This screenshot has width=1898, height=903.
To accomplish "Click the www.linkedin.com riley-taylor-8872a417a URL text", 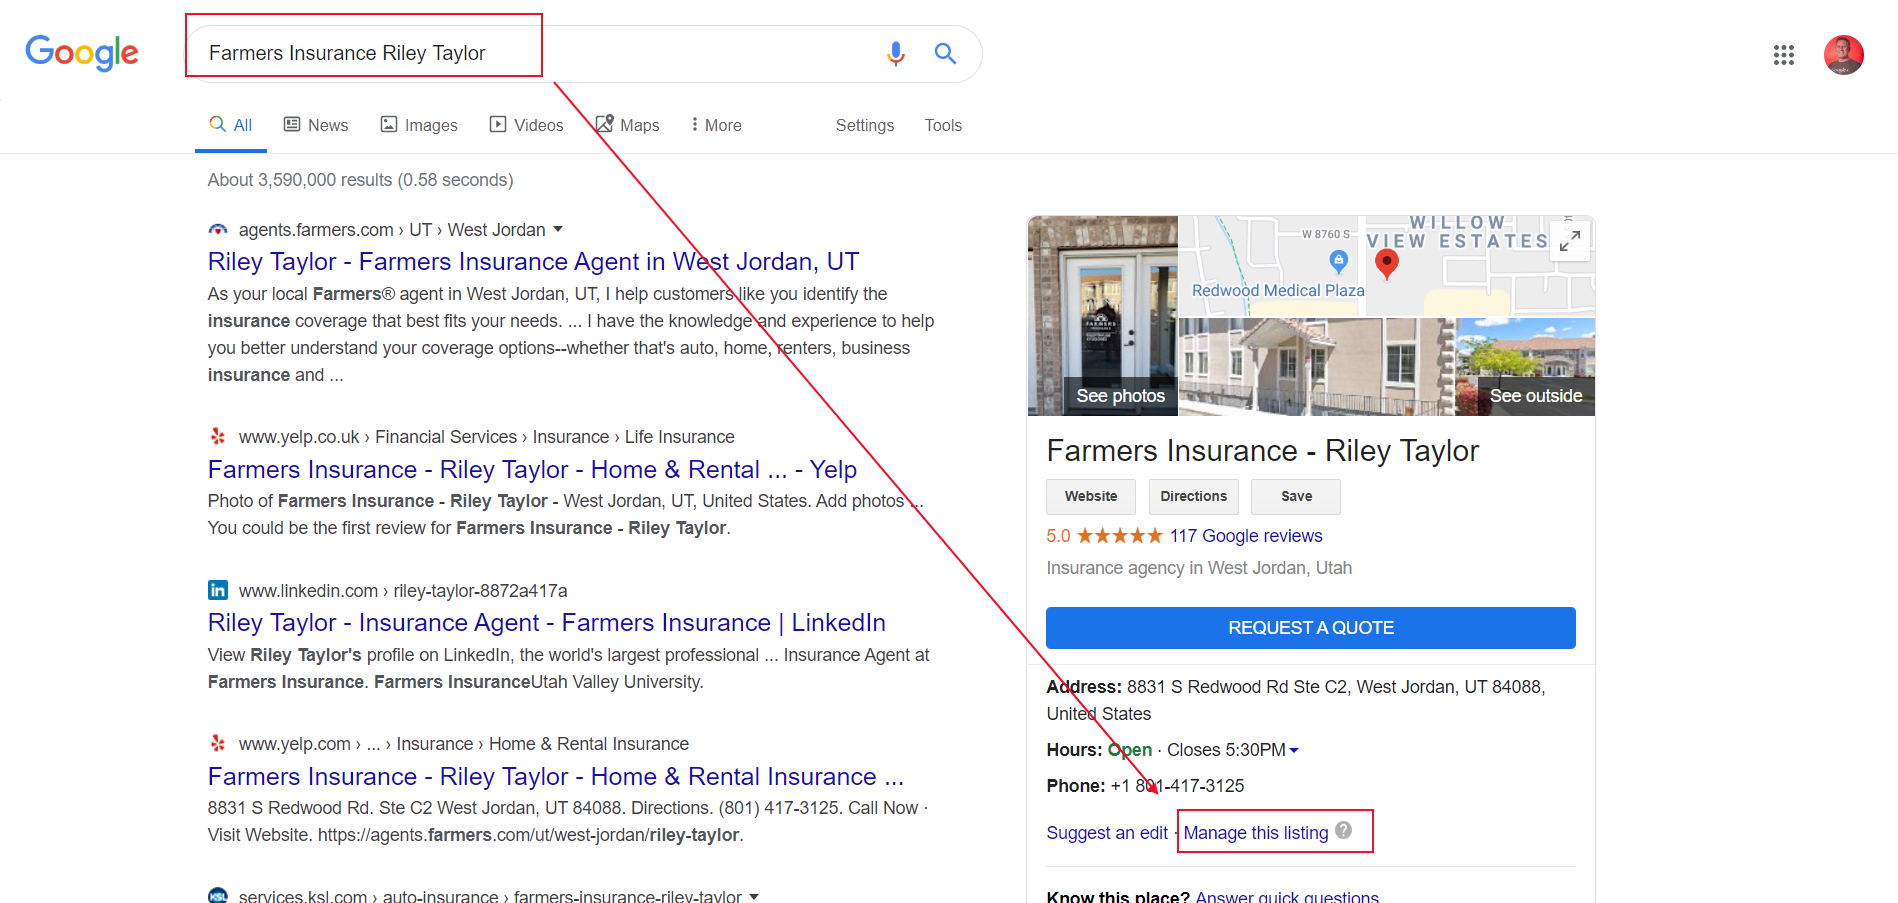I will click(403, 591).
